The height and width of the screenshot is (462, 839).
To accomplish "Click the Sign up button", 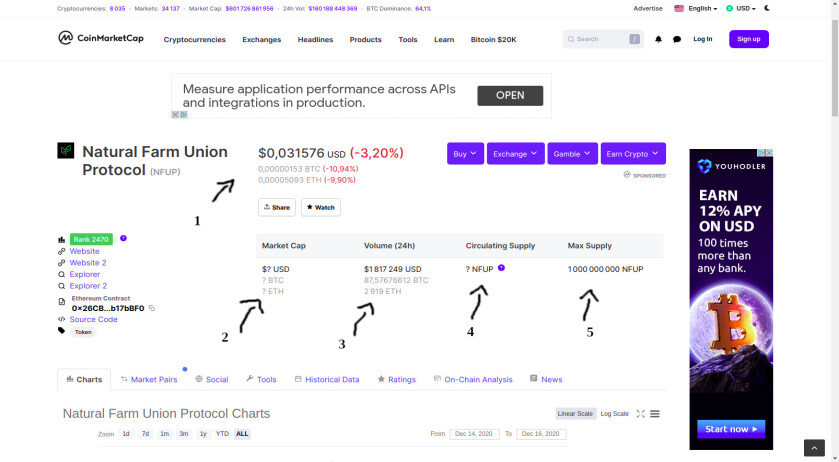I will click(749, 39).
